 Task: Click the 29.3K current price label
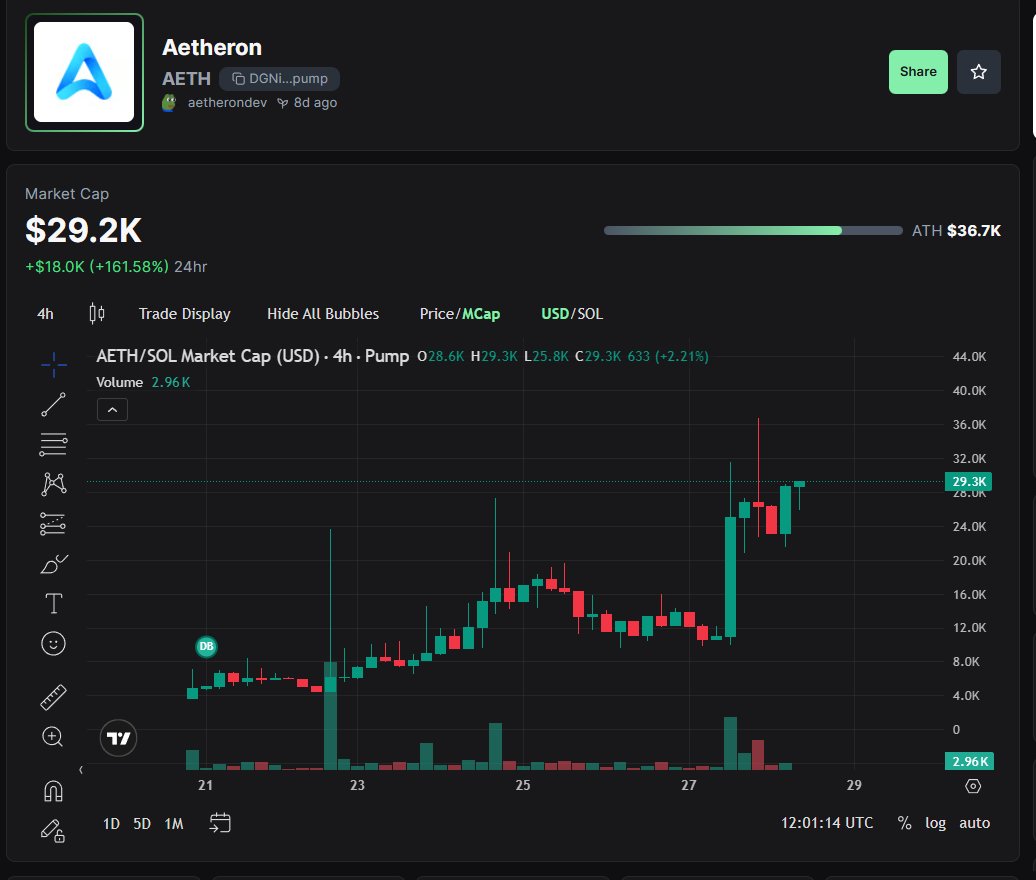[x=969, y=482]
